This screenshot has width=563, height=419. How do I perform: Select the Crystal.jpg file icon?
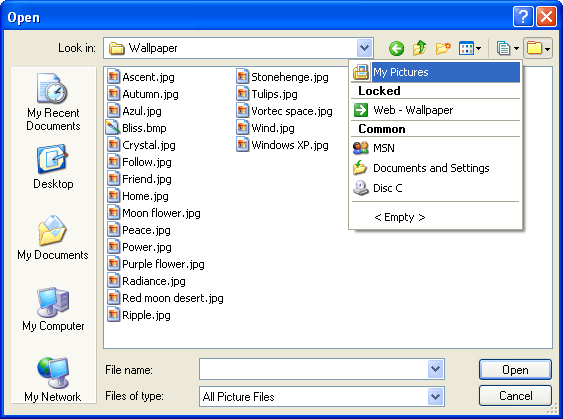pyautogui.click(x=113, y=145)
